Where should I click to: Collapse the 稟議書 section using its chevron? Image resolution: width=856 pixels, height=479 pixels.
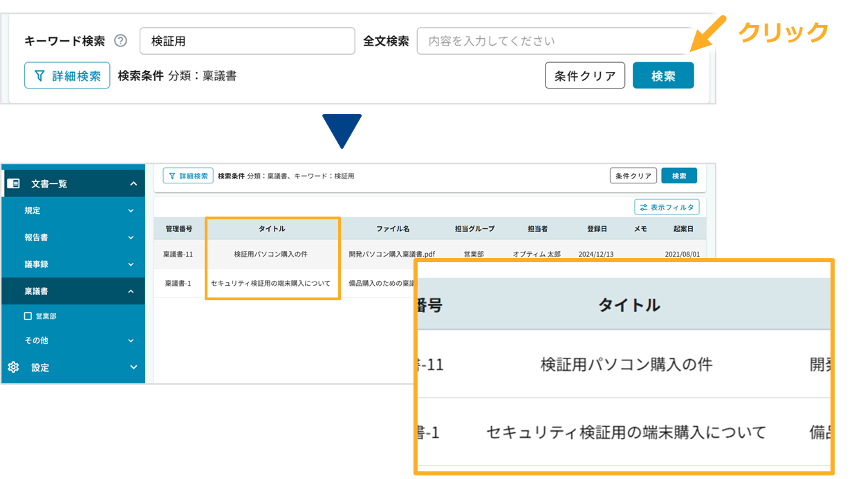pyautogui.click(x=131, y=291)
